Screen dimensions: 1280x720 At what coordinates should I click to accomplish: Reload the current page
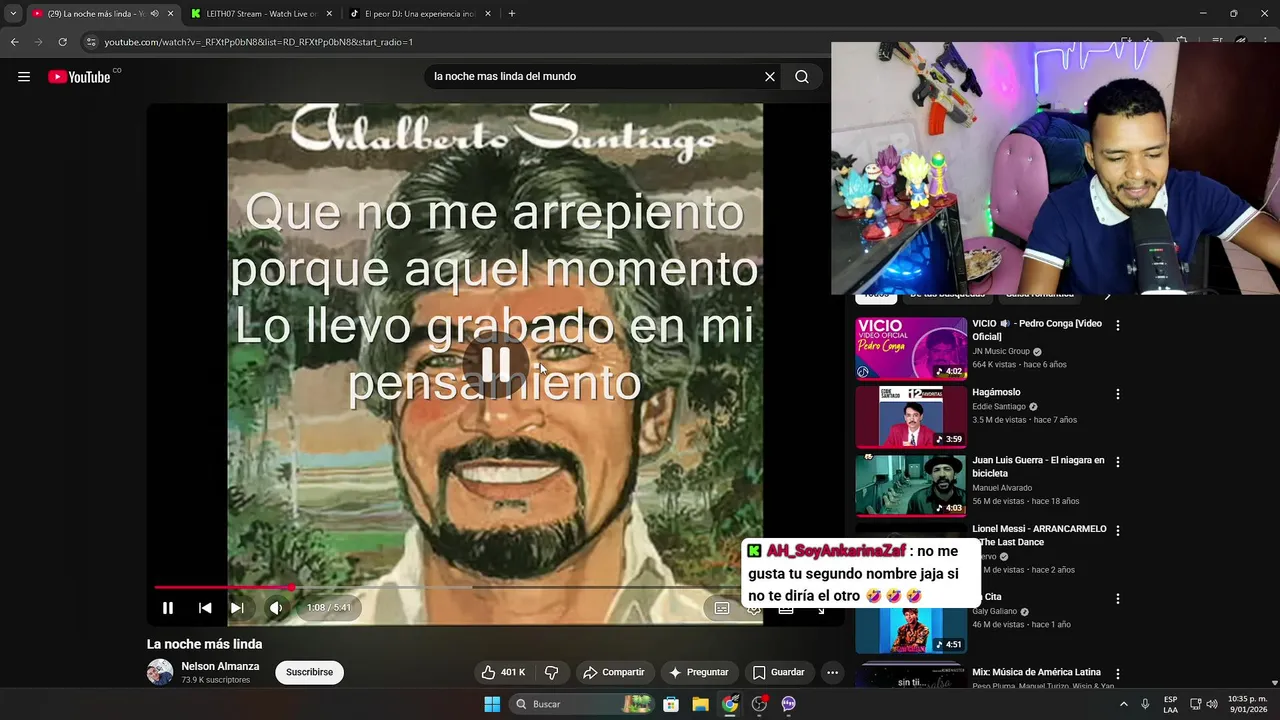point(62,42)
